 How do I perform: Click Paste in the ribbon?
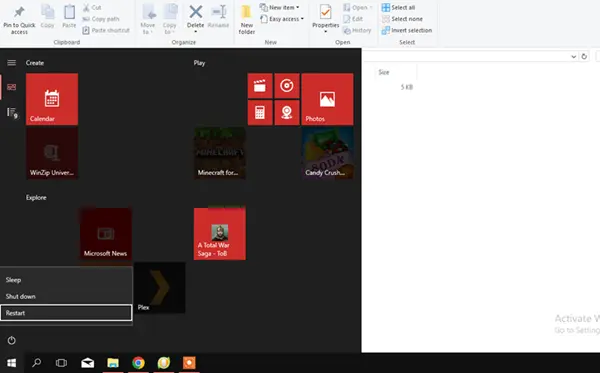69,16
